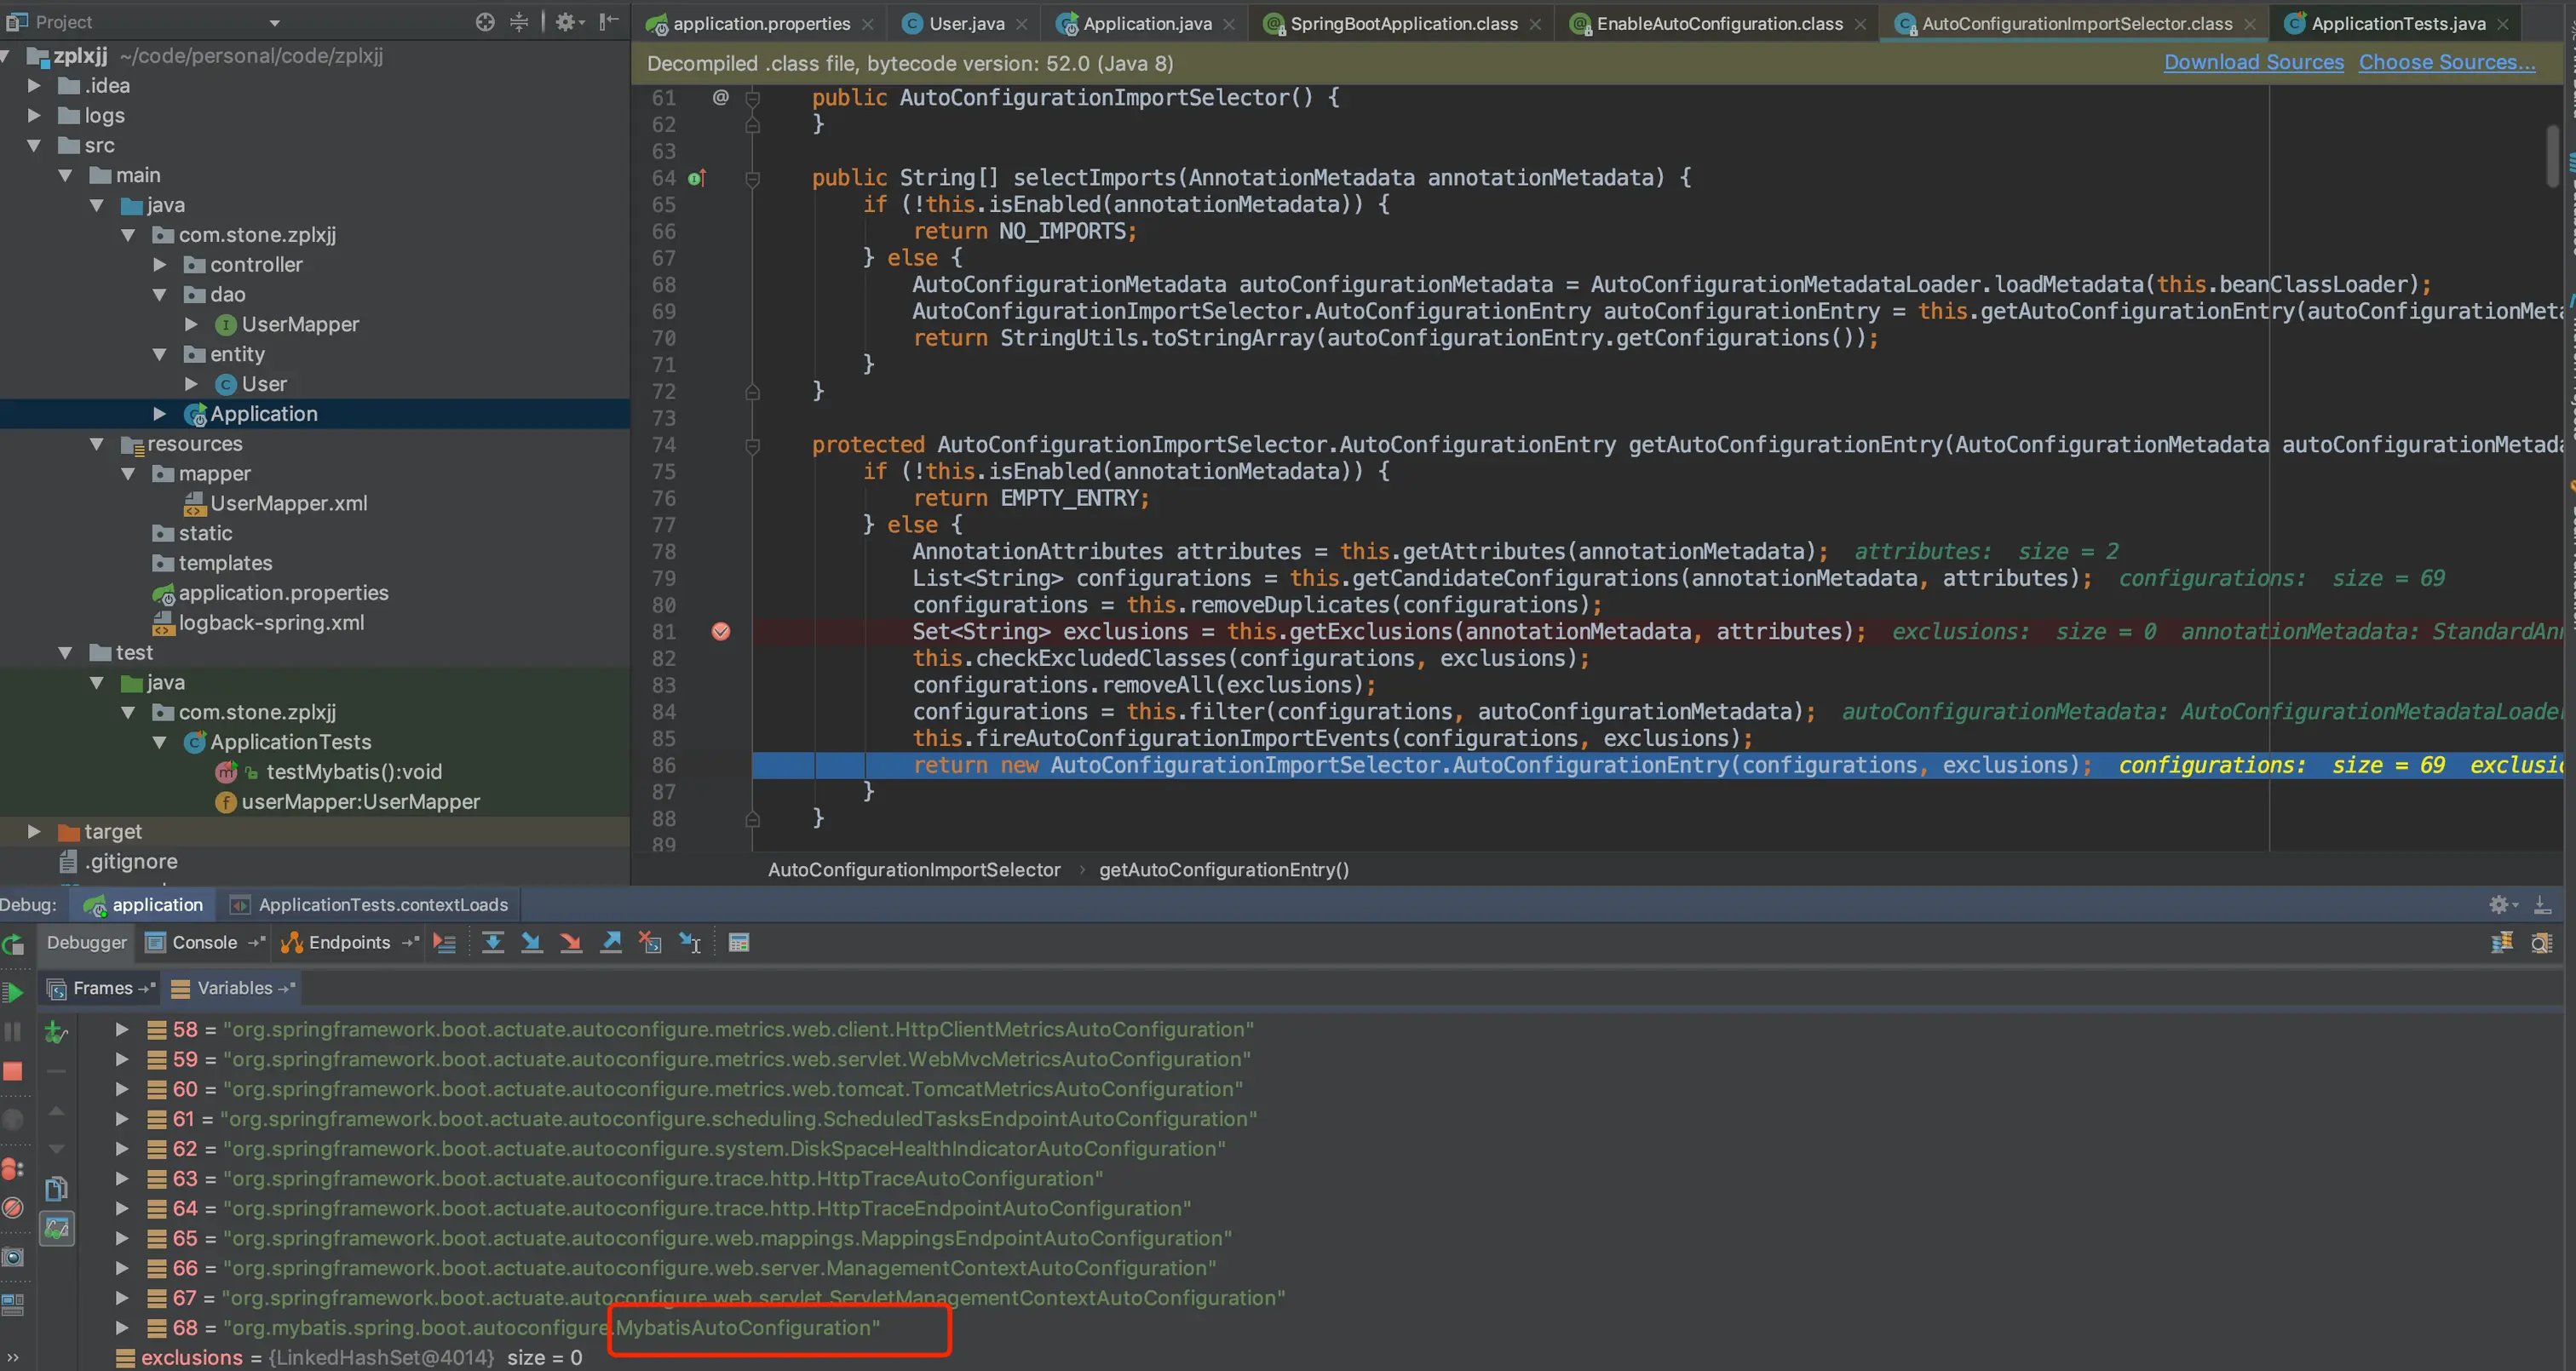Screen dimensions: 2576x1371
Task: Resume program with green play icon
Action: click(14, 992)
